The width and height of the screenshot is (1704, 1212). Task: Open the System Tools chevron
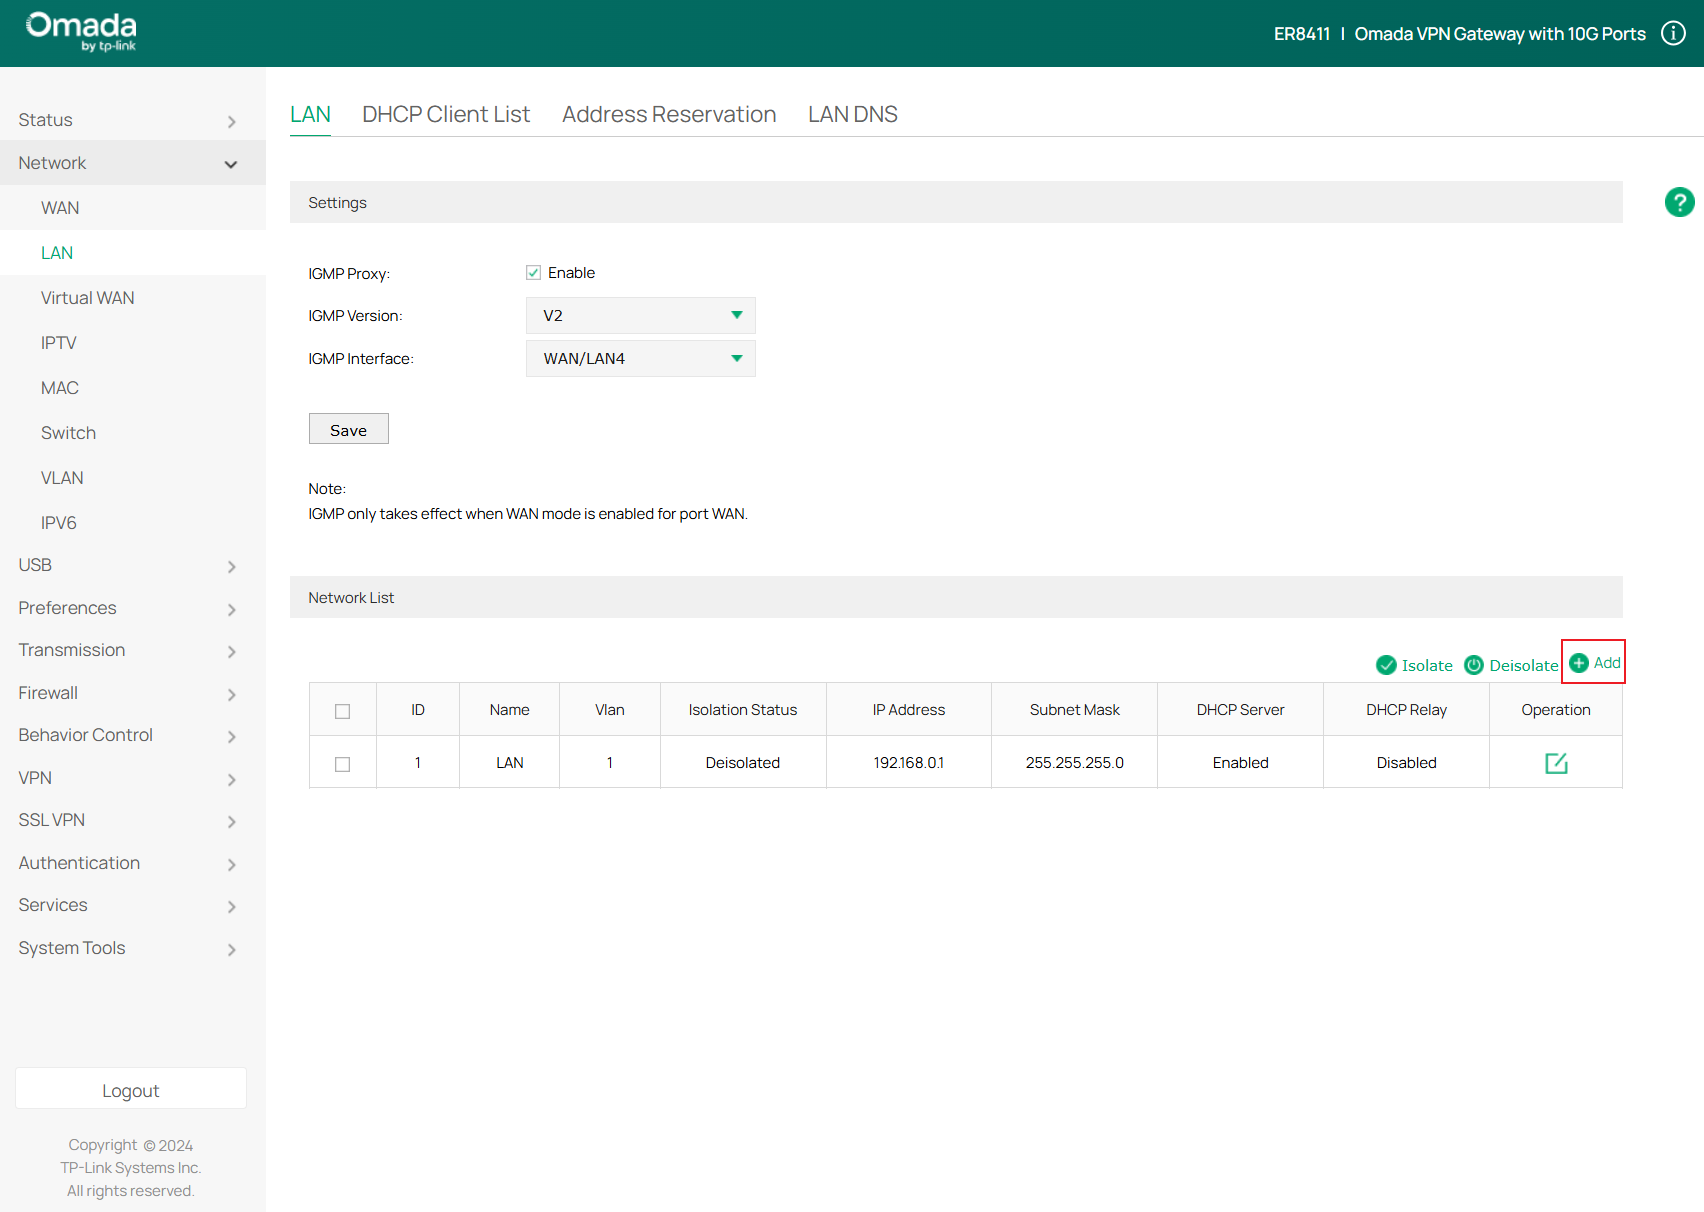[x=231, y=949]
